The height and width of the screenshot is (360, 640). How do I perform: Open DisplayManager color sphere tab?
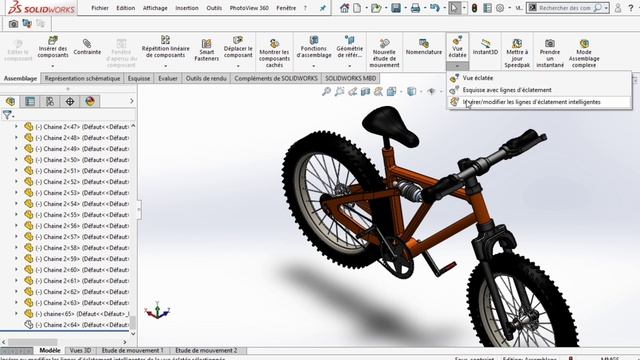pos(90,101)
